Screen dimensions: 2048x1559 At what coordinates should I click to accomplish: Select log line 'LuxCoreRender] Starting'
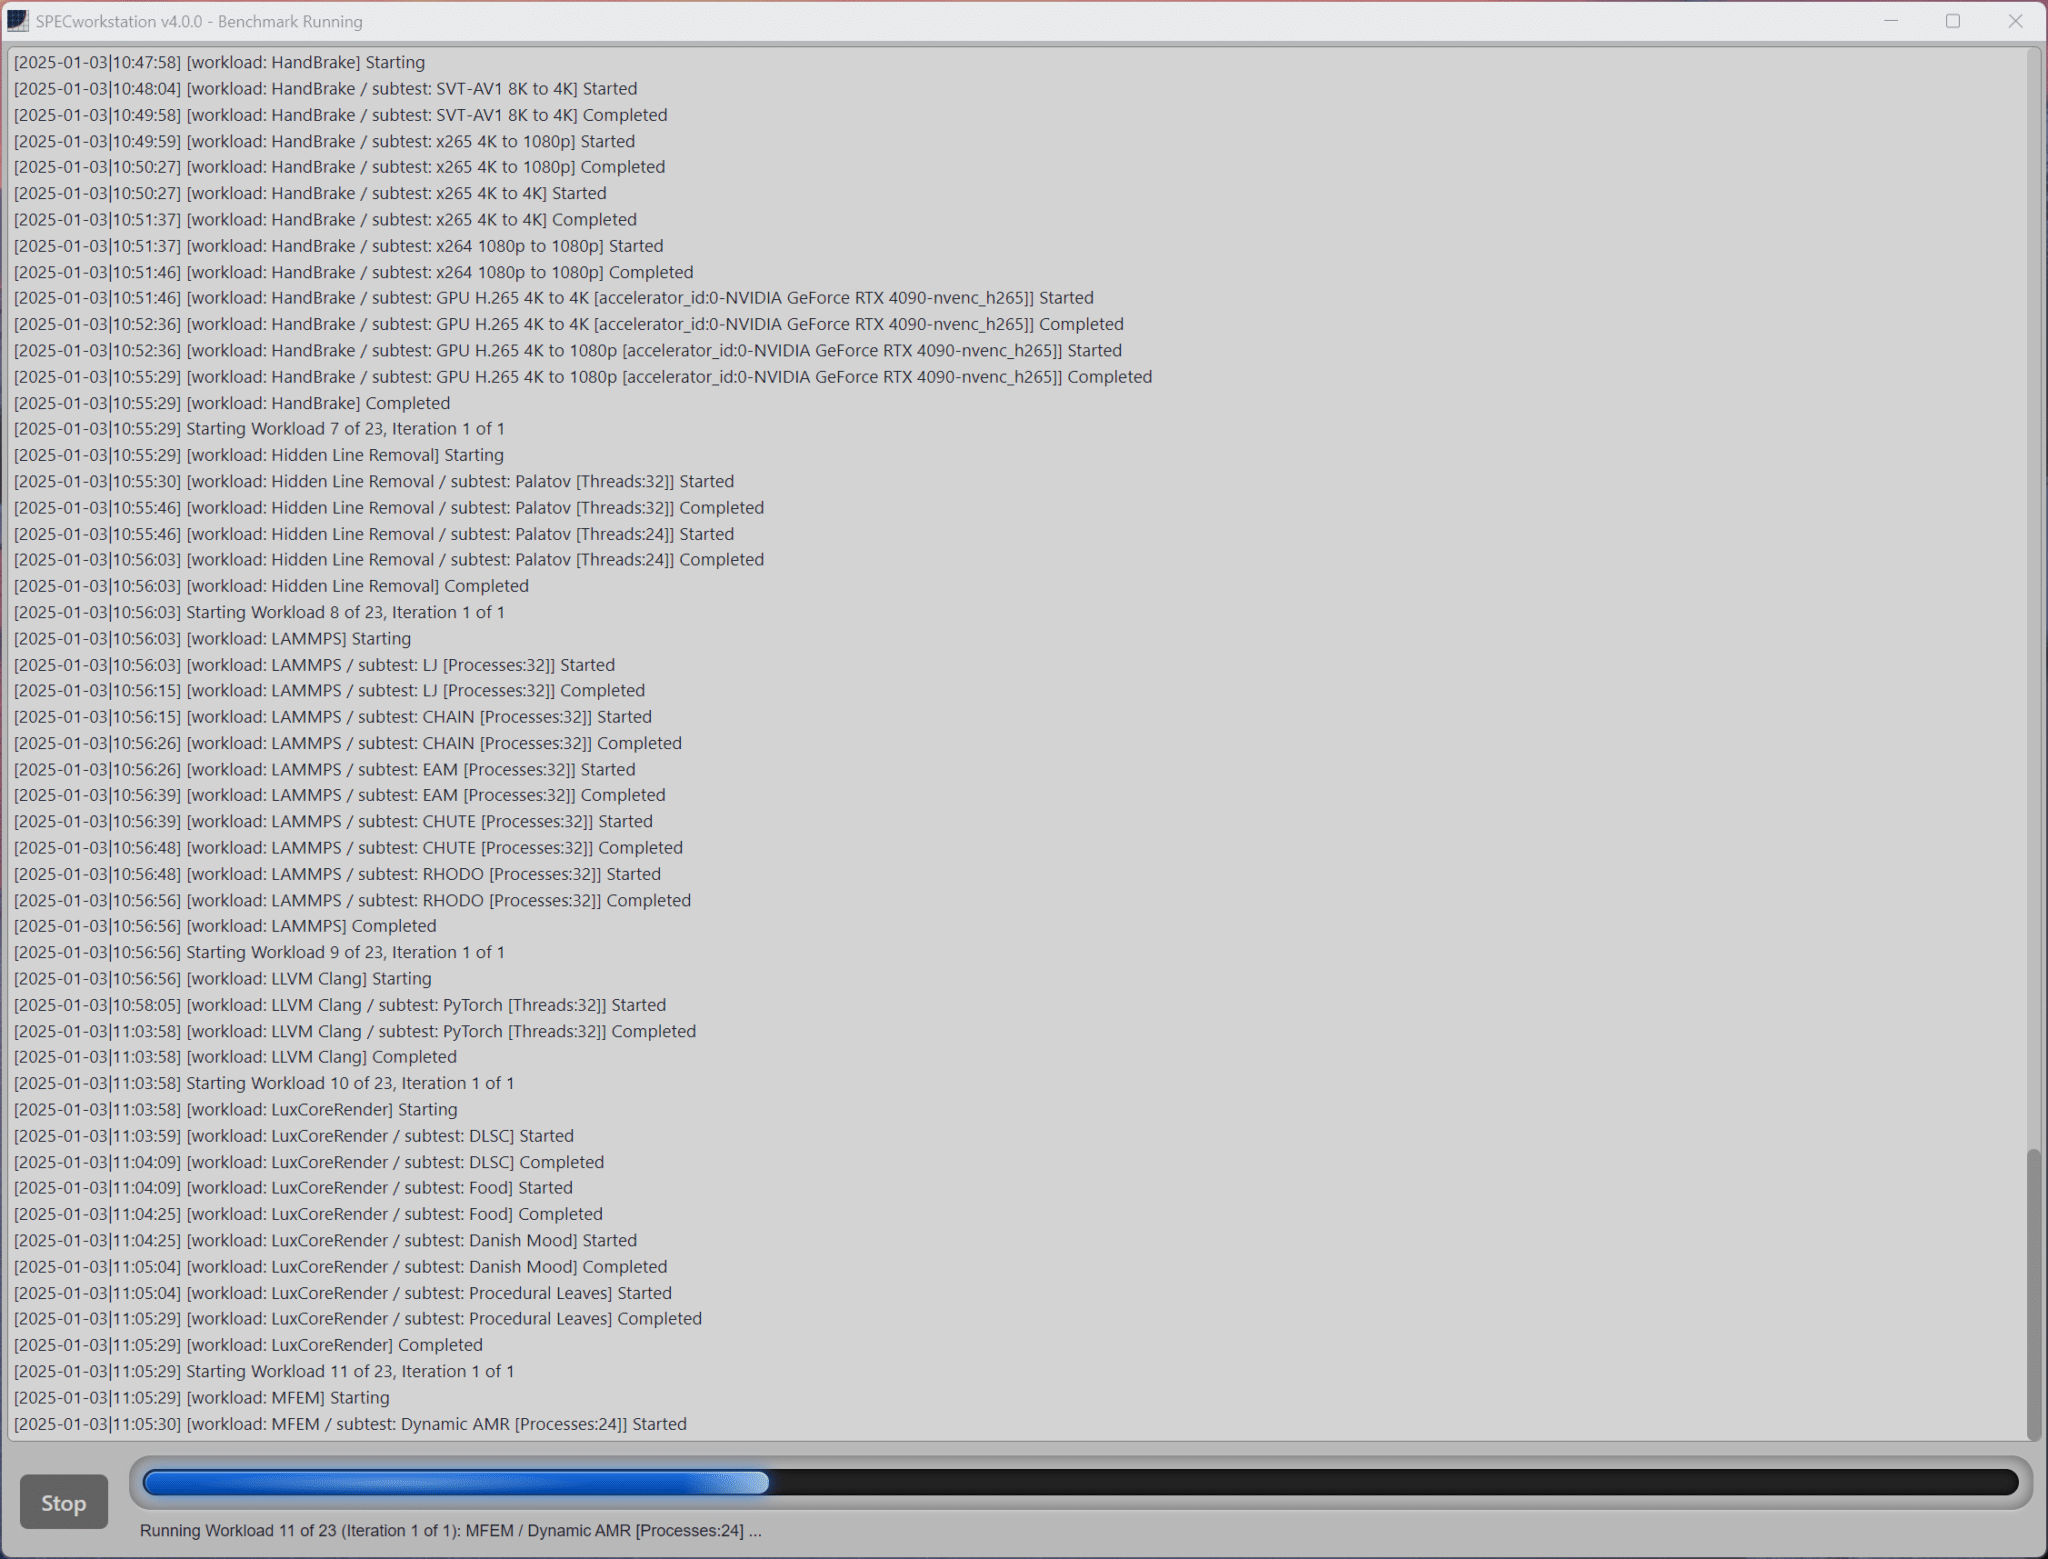[236, 1110]
